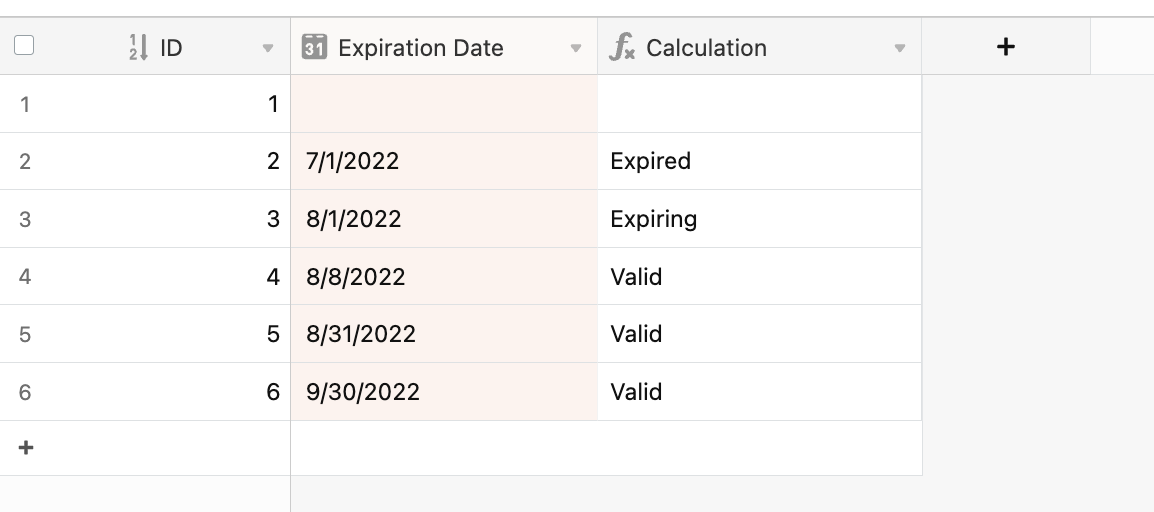Select the Calculation column header
The width and height of the screenshot is (1154, 512).
point(760,46)
